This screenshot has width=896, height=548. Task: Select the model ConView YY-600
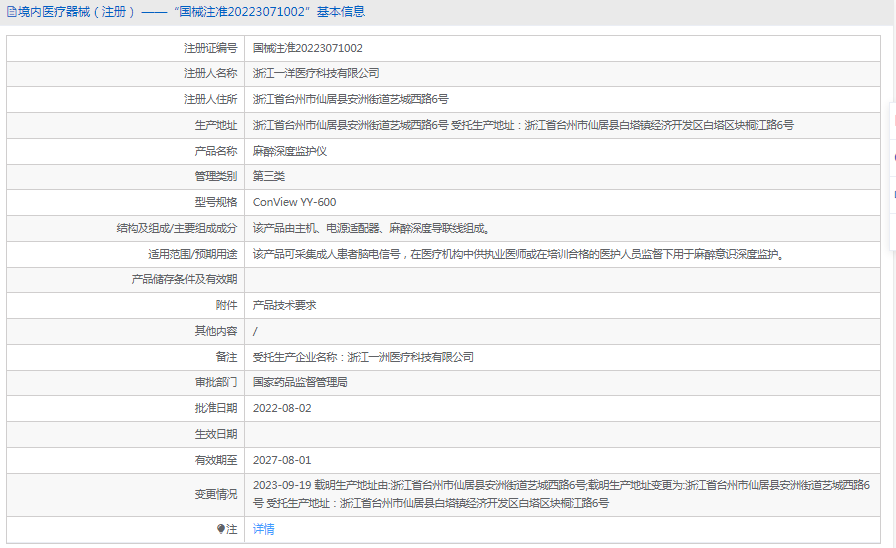point(294,202)
